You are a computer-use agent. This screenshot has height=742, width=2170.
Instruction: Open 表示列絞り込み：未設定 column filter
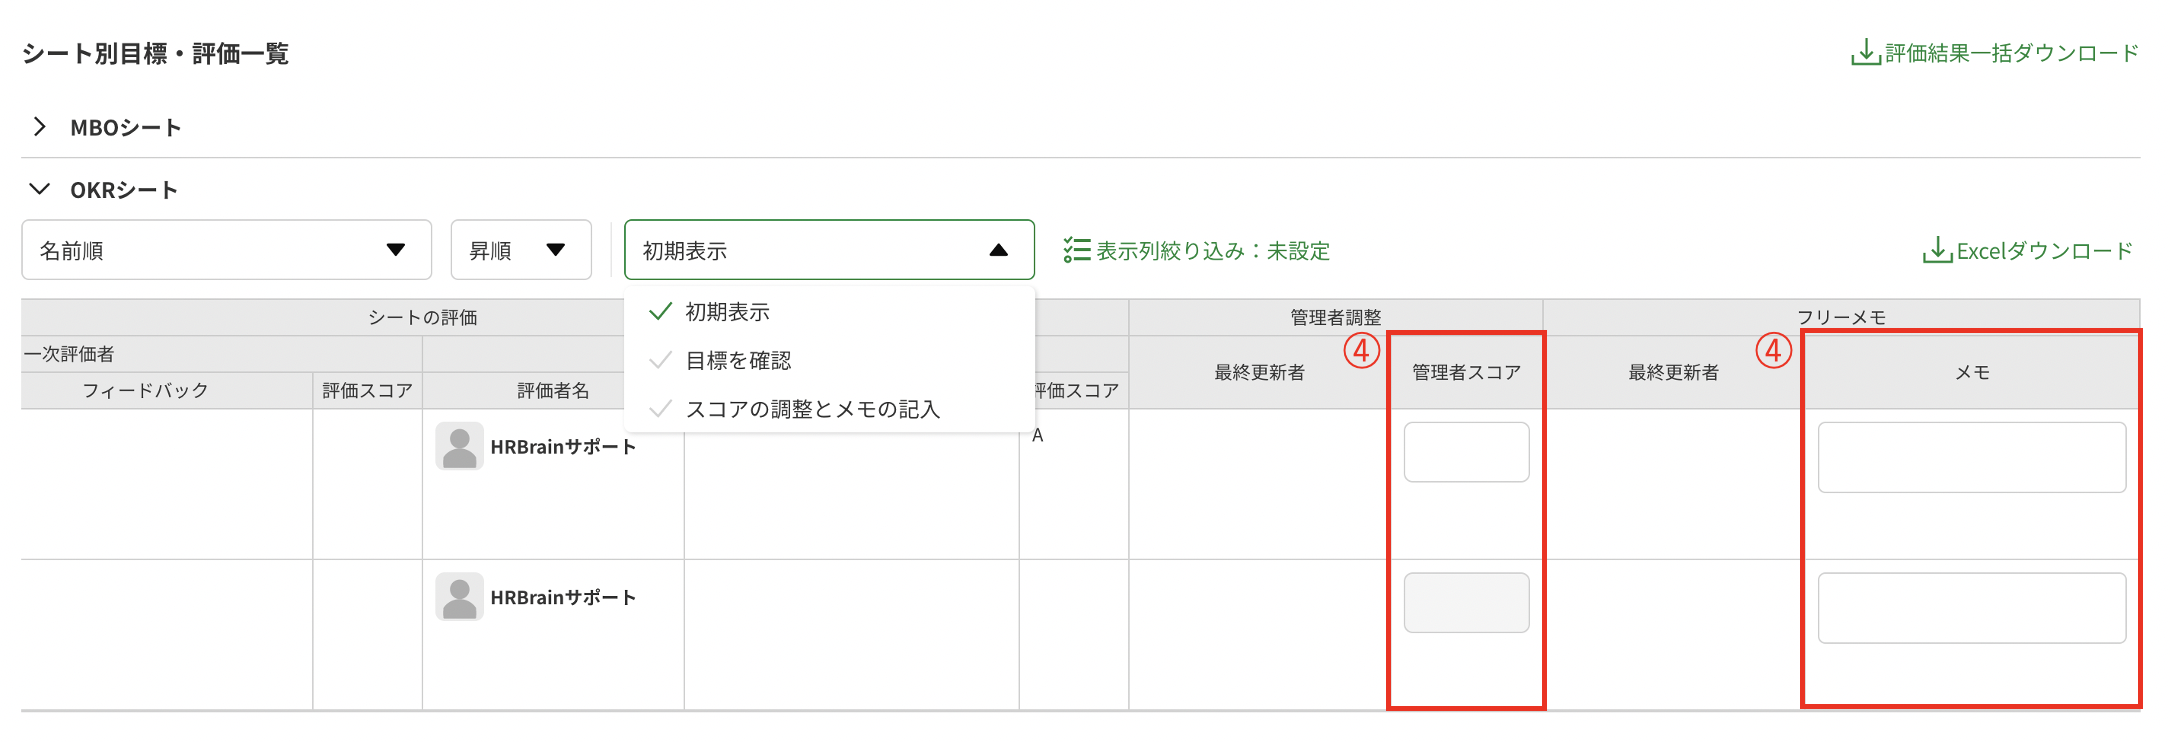1212,251
